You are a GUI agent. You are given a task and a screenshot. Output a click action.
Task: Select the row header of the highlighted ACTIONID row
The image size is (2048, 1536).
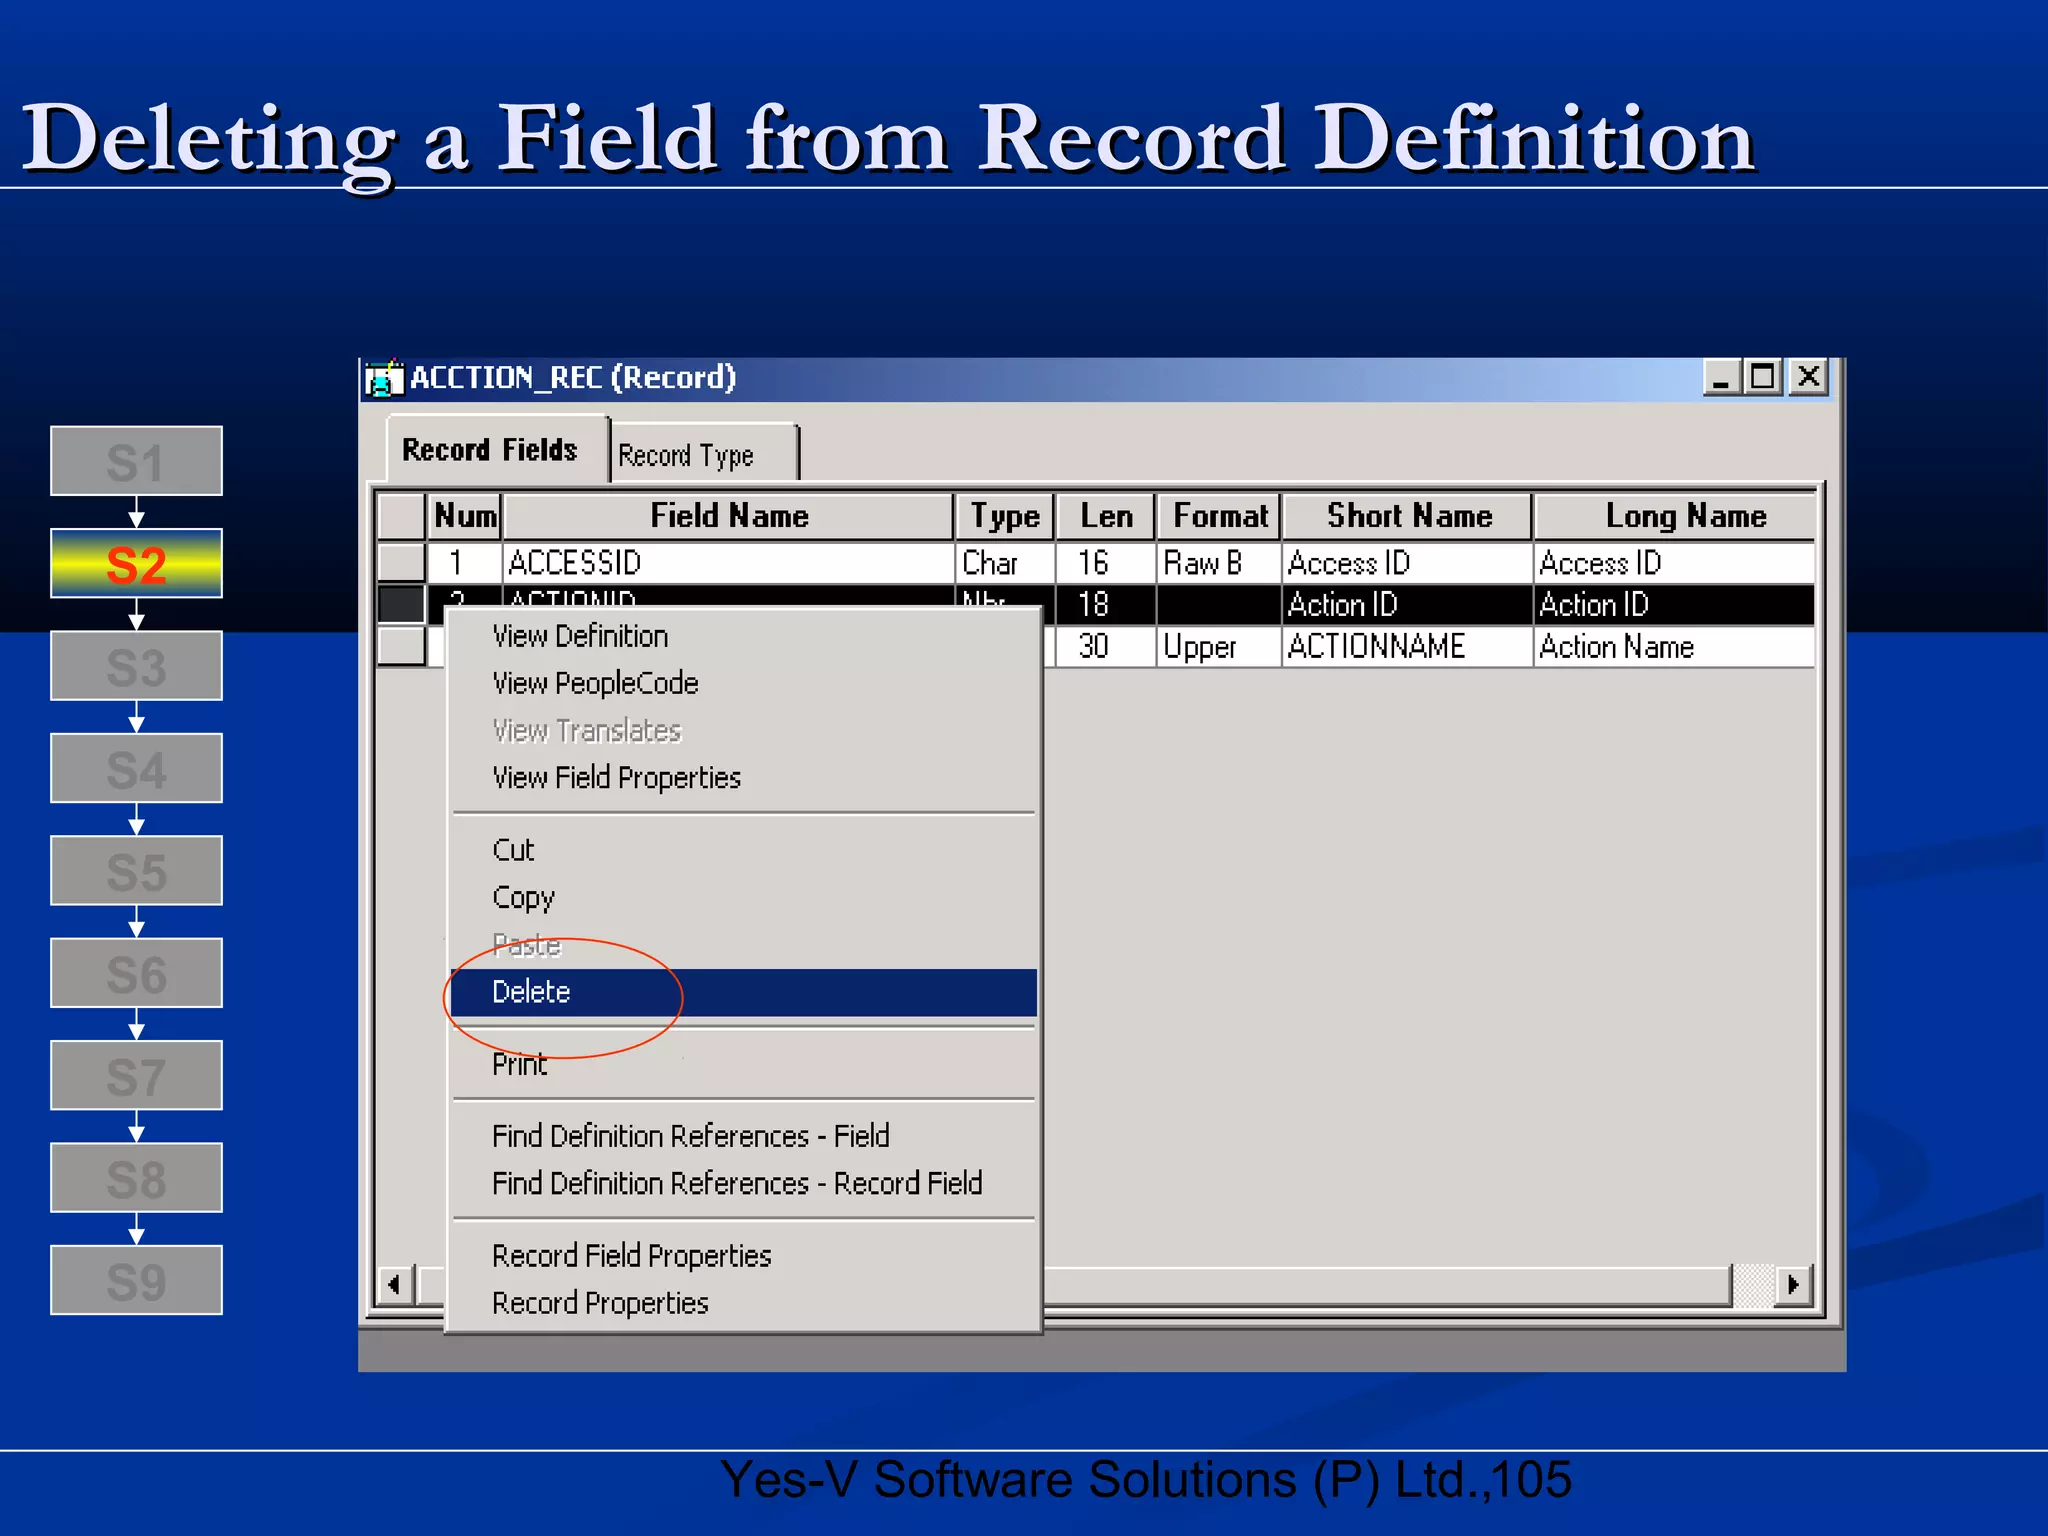pyautogui.click(x=401, y=604)
